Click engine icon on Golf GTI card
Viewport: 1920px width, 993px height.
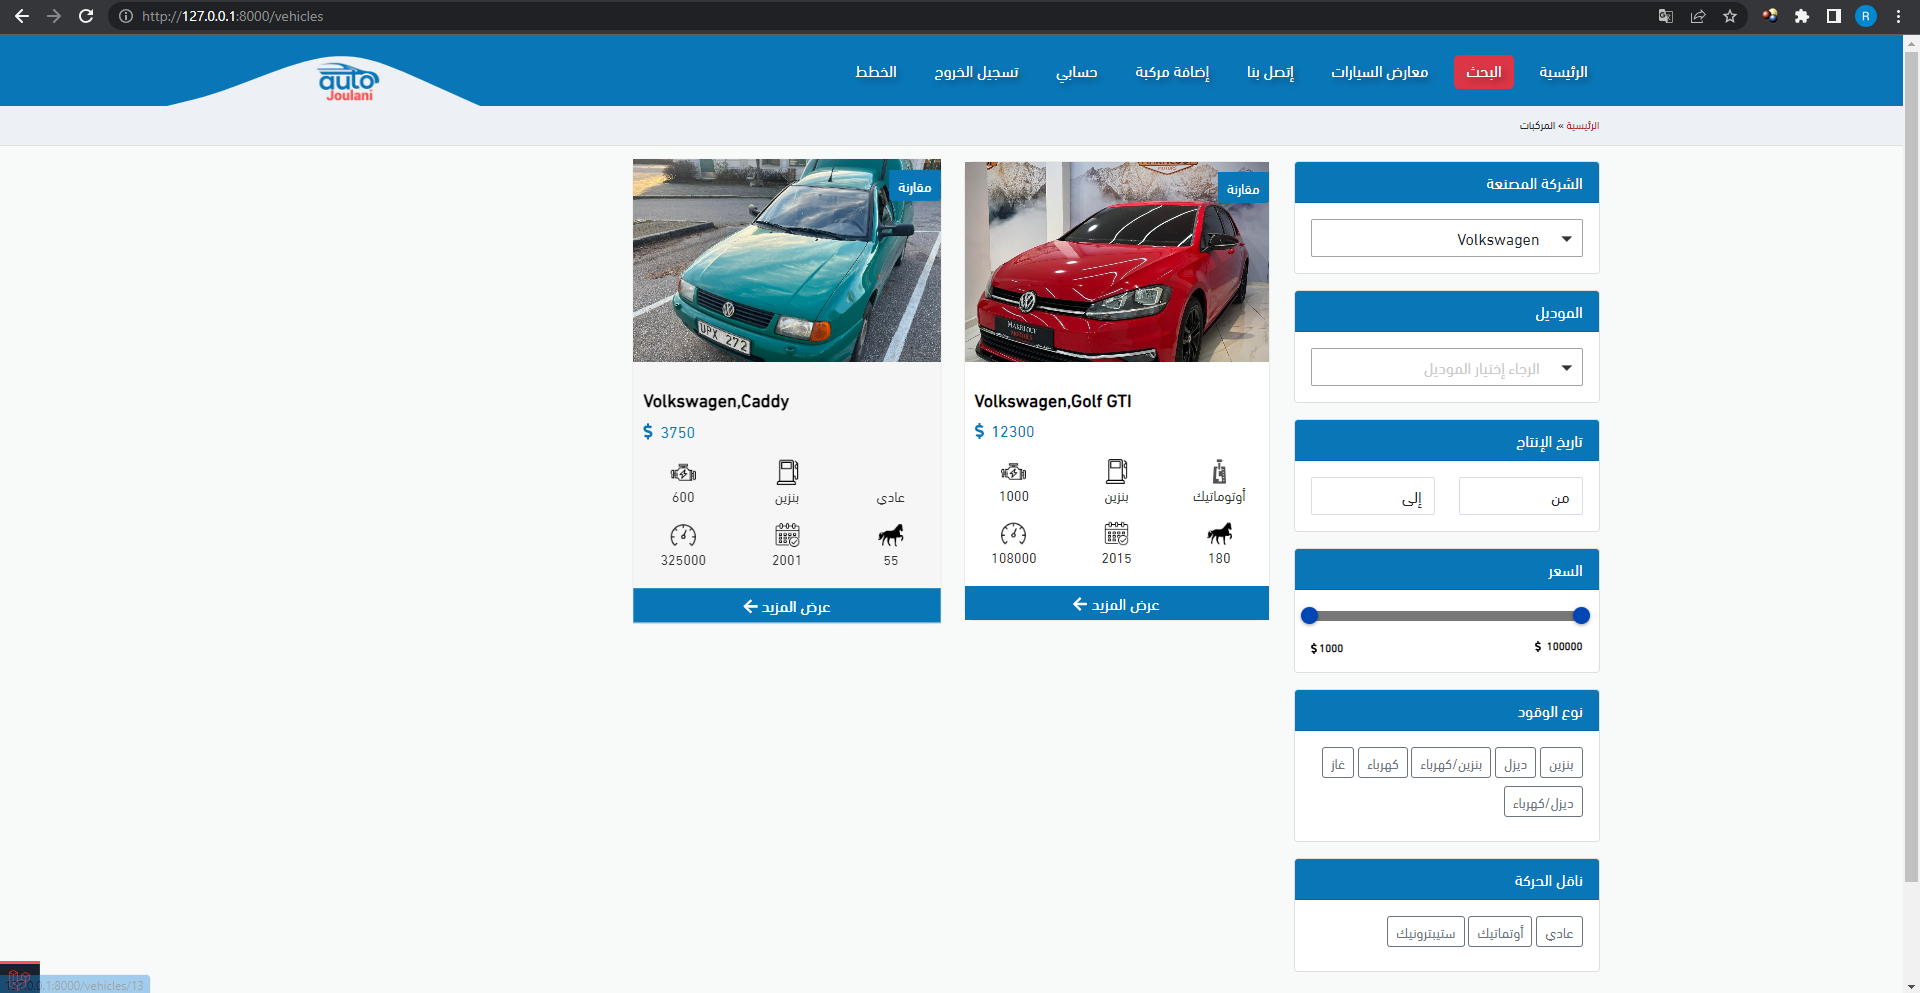coord(1013,472)
